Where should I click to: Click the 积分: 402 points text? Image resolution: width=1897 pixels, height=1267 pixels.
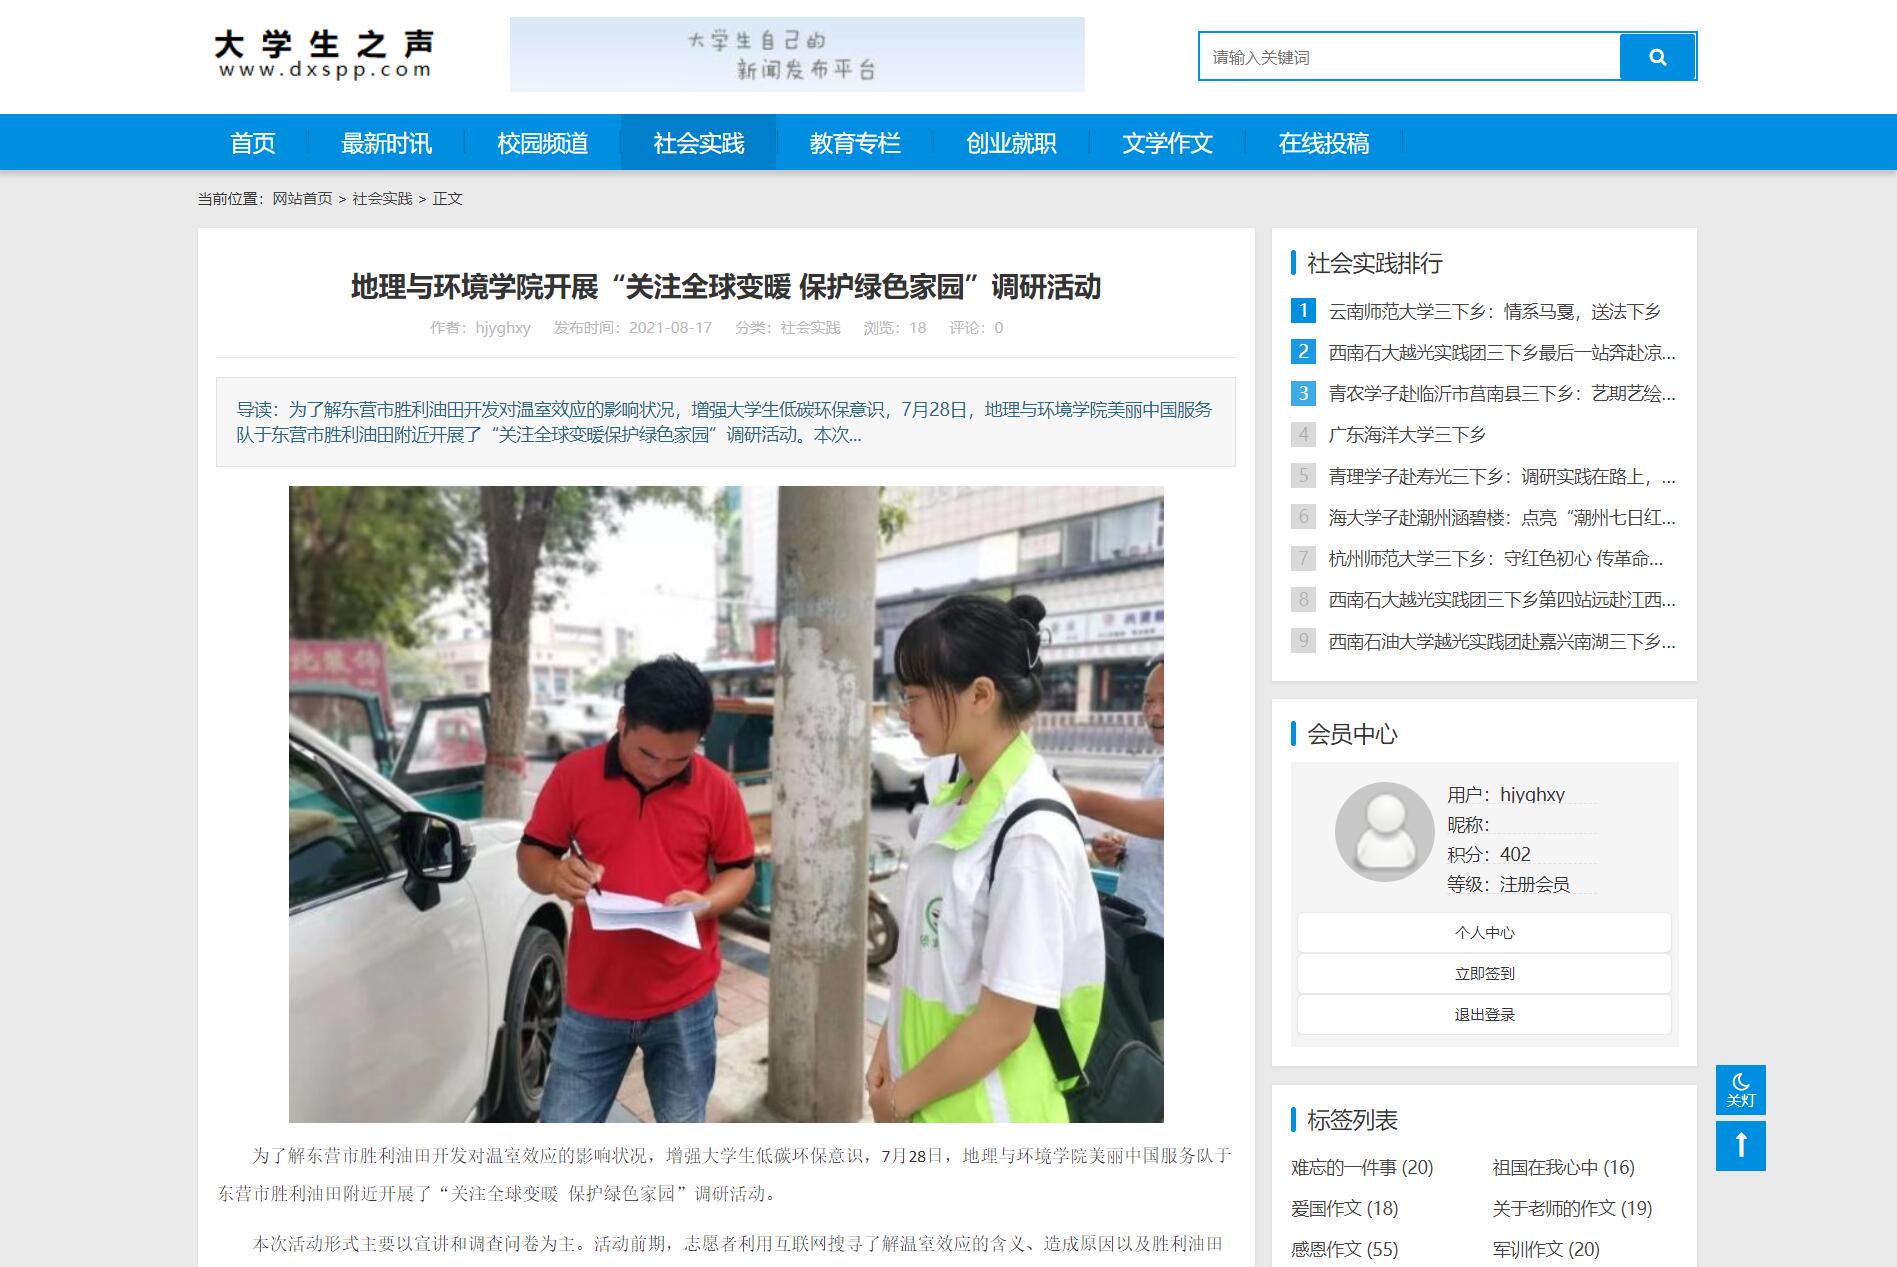pyautogui.click(x=1488, y=854)
